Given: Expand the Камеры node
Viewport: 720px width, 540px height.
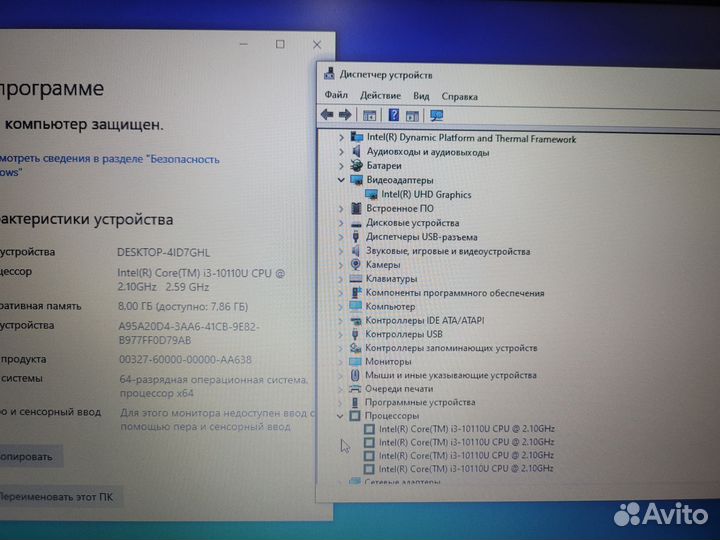Looking at the screenshot, I should [x=340, y=265].
